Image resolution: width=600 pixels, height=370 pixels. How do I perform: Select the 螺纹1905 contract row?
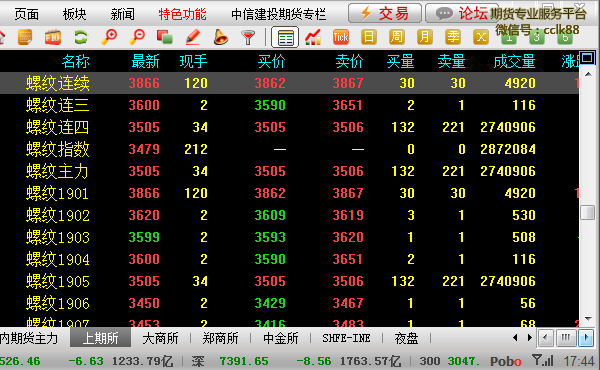[289, 281]
